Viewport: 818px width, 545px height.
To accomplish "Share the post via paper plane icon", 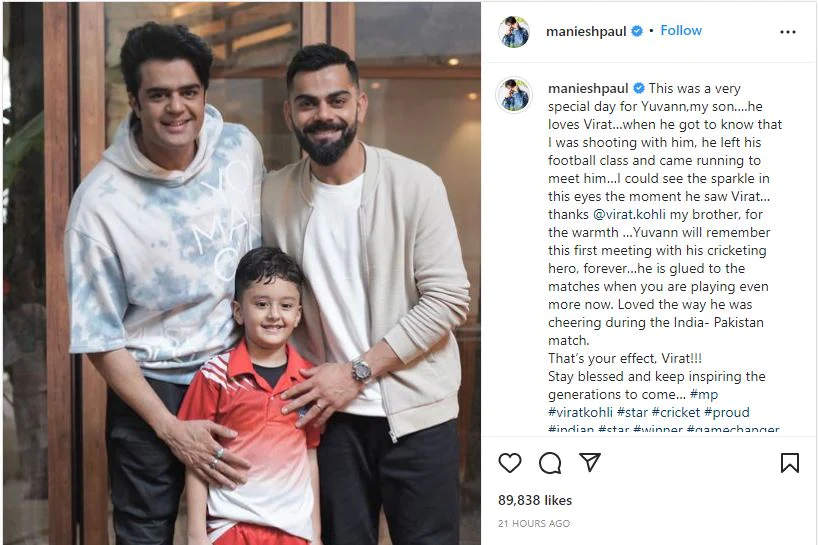I will pos(590,462).
